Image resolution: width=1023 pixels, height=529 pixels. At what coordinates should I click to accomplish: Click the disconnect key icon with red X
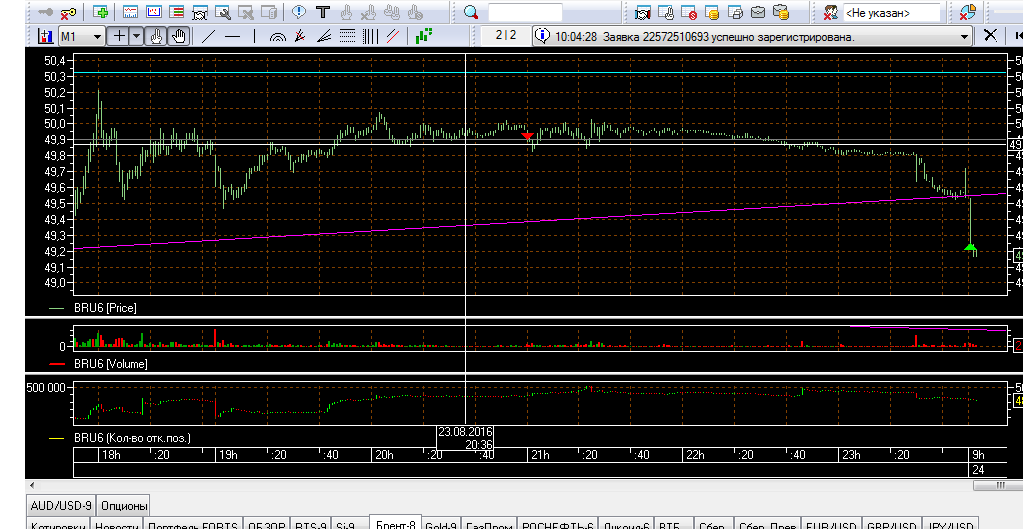coord(68,12)
